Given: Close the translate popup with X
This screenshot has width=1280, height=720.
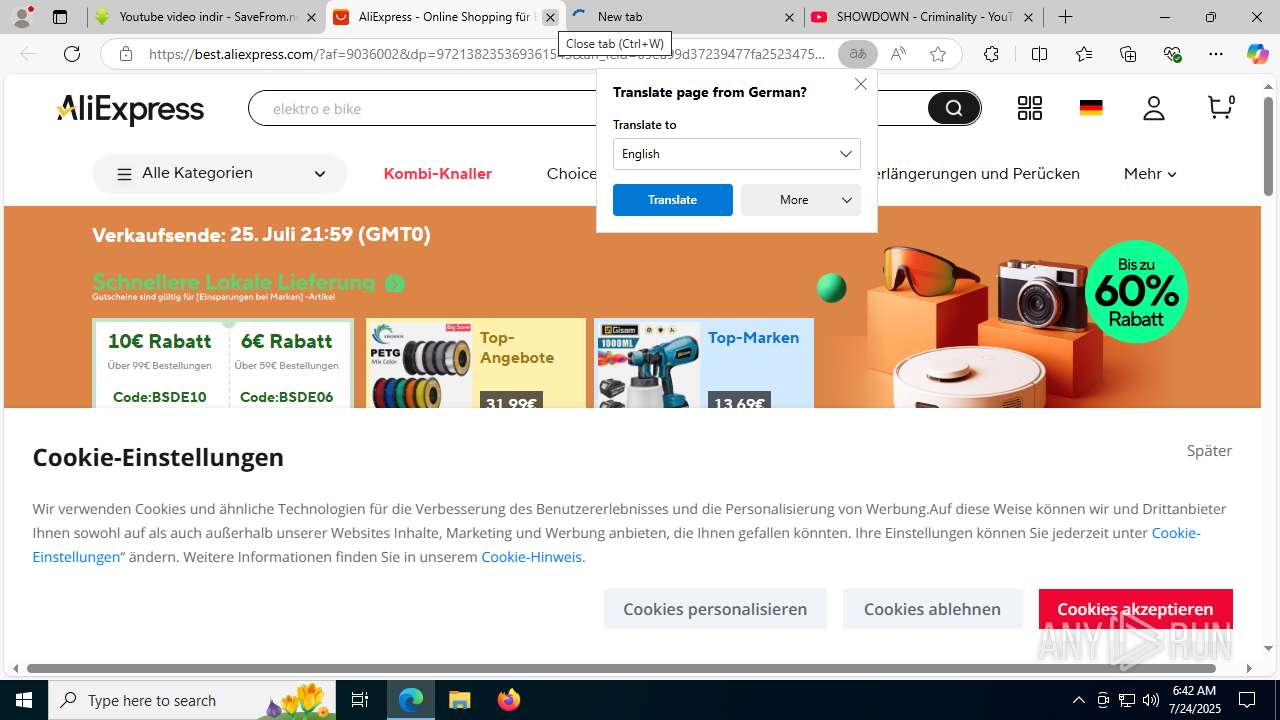Looking at the screenshot, I should click(861, 84).
